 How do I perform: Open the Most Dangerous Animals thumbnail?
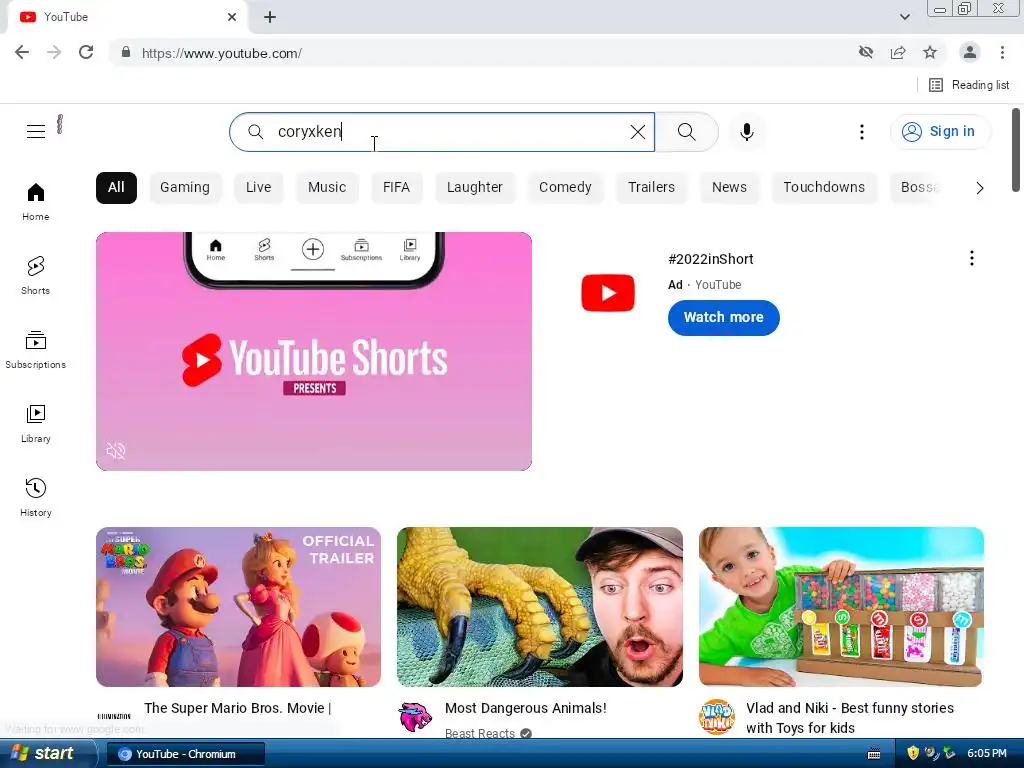pos(540,607)
